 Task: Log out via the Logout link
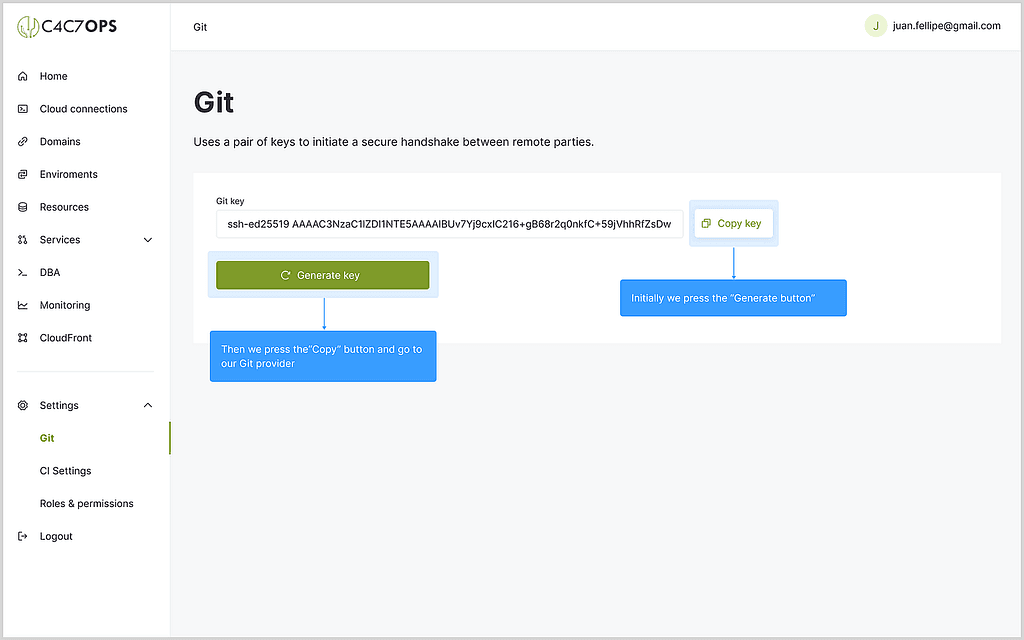(x=56, y=536)
